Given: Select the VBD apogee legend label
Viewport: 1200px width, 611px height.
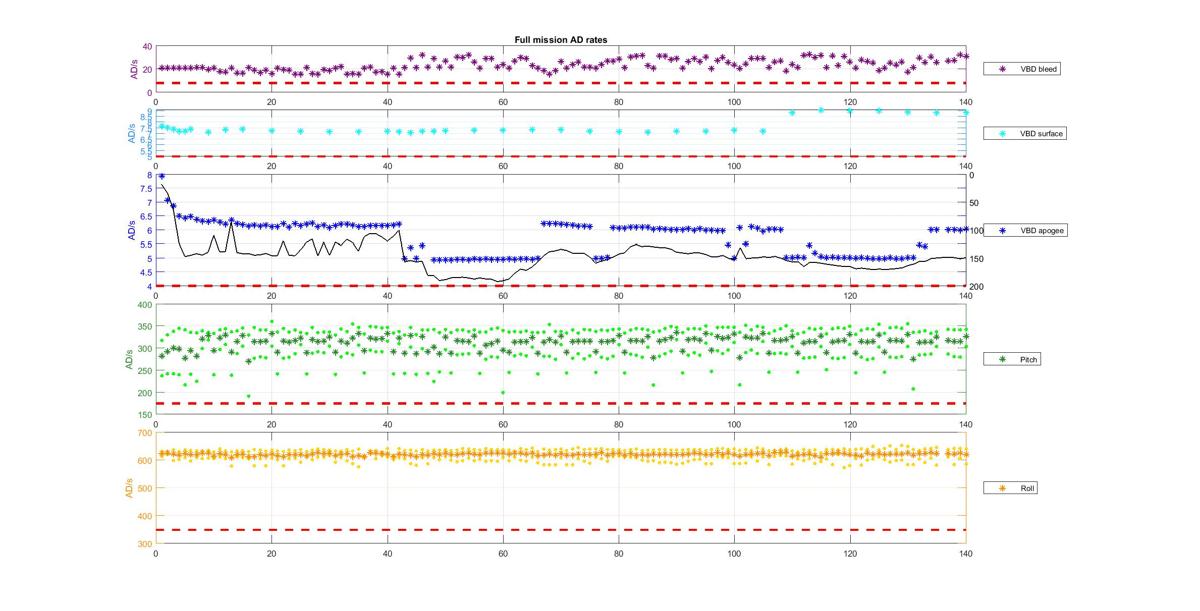Looking at the screenshot, I should (x=1042, y=230).
